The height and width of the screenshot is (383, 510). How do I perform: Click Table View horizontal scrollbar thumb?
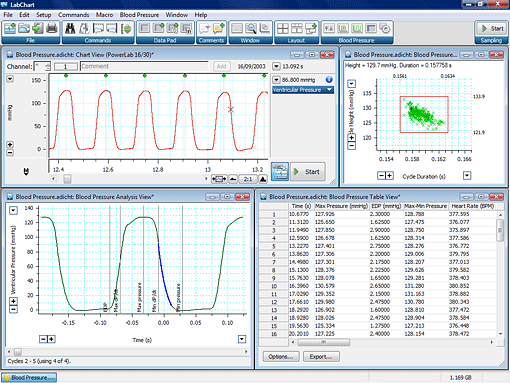324,342
